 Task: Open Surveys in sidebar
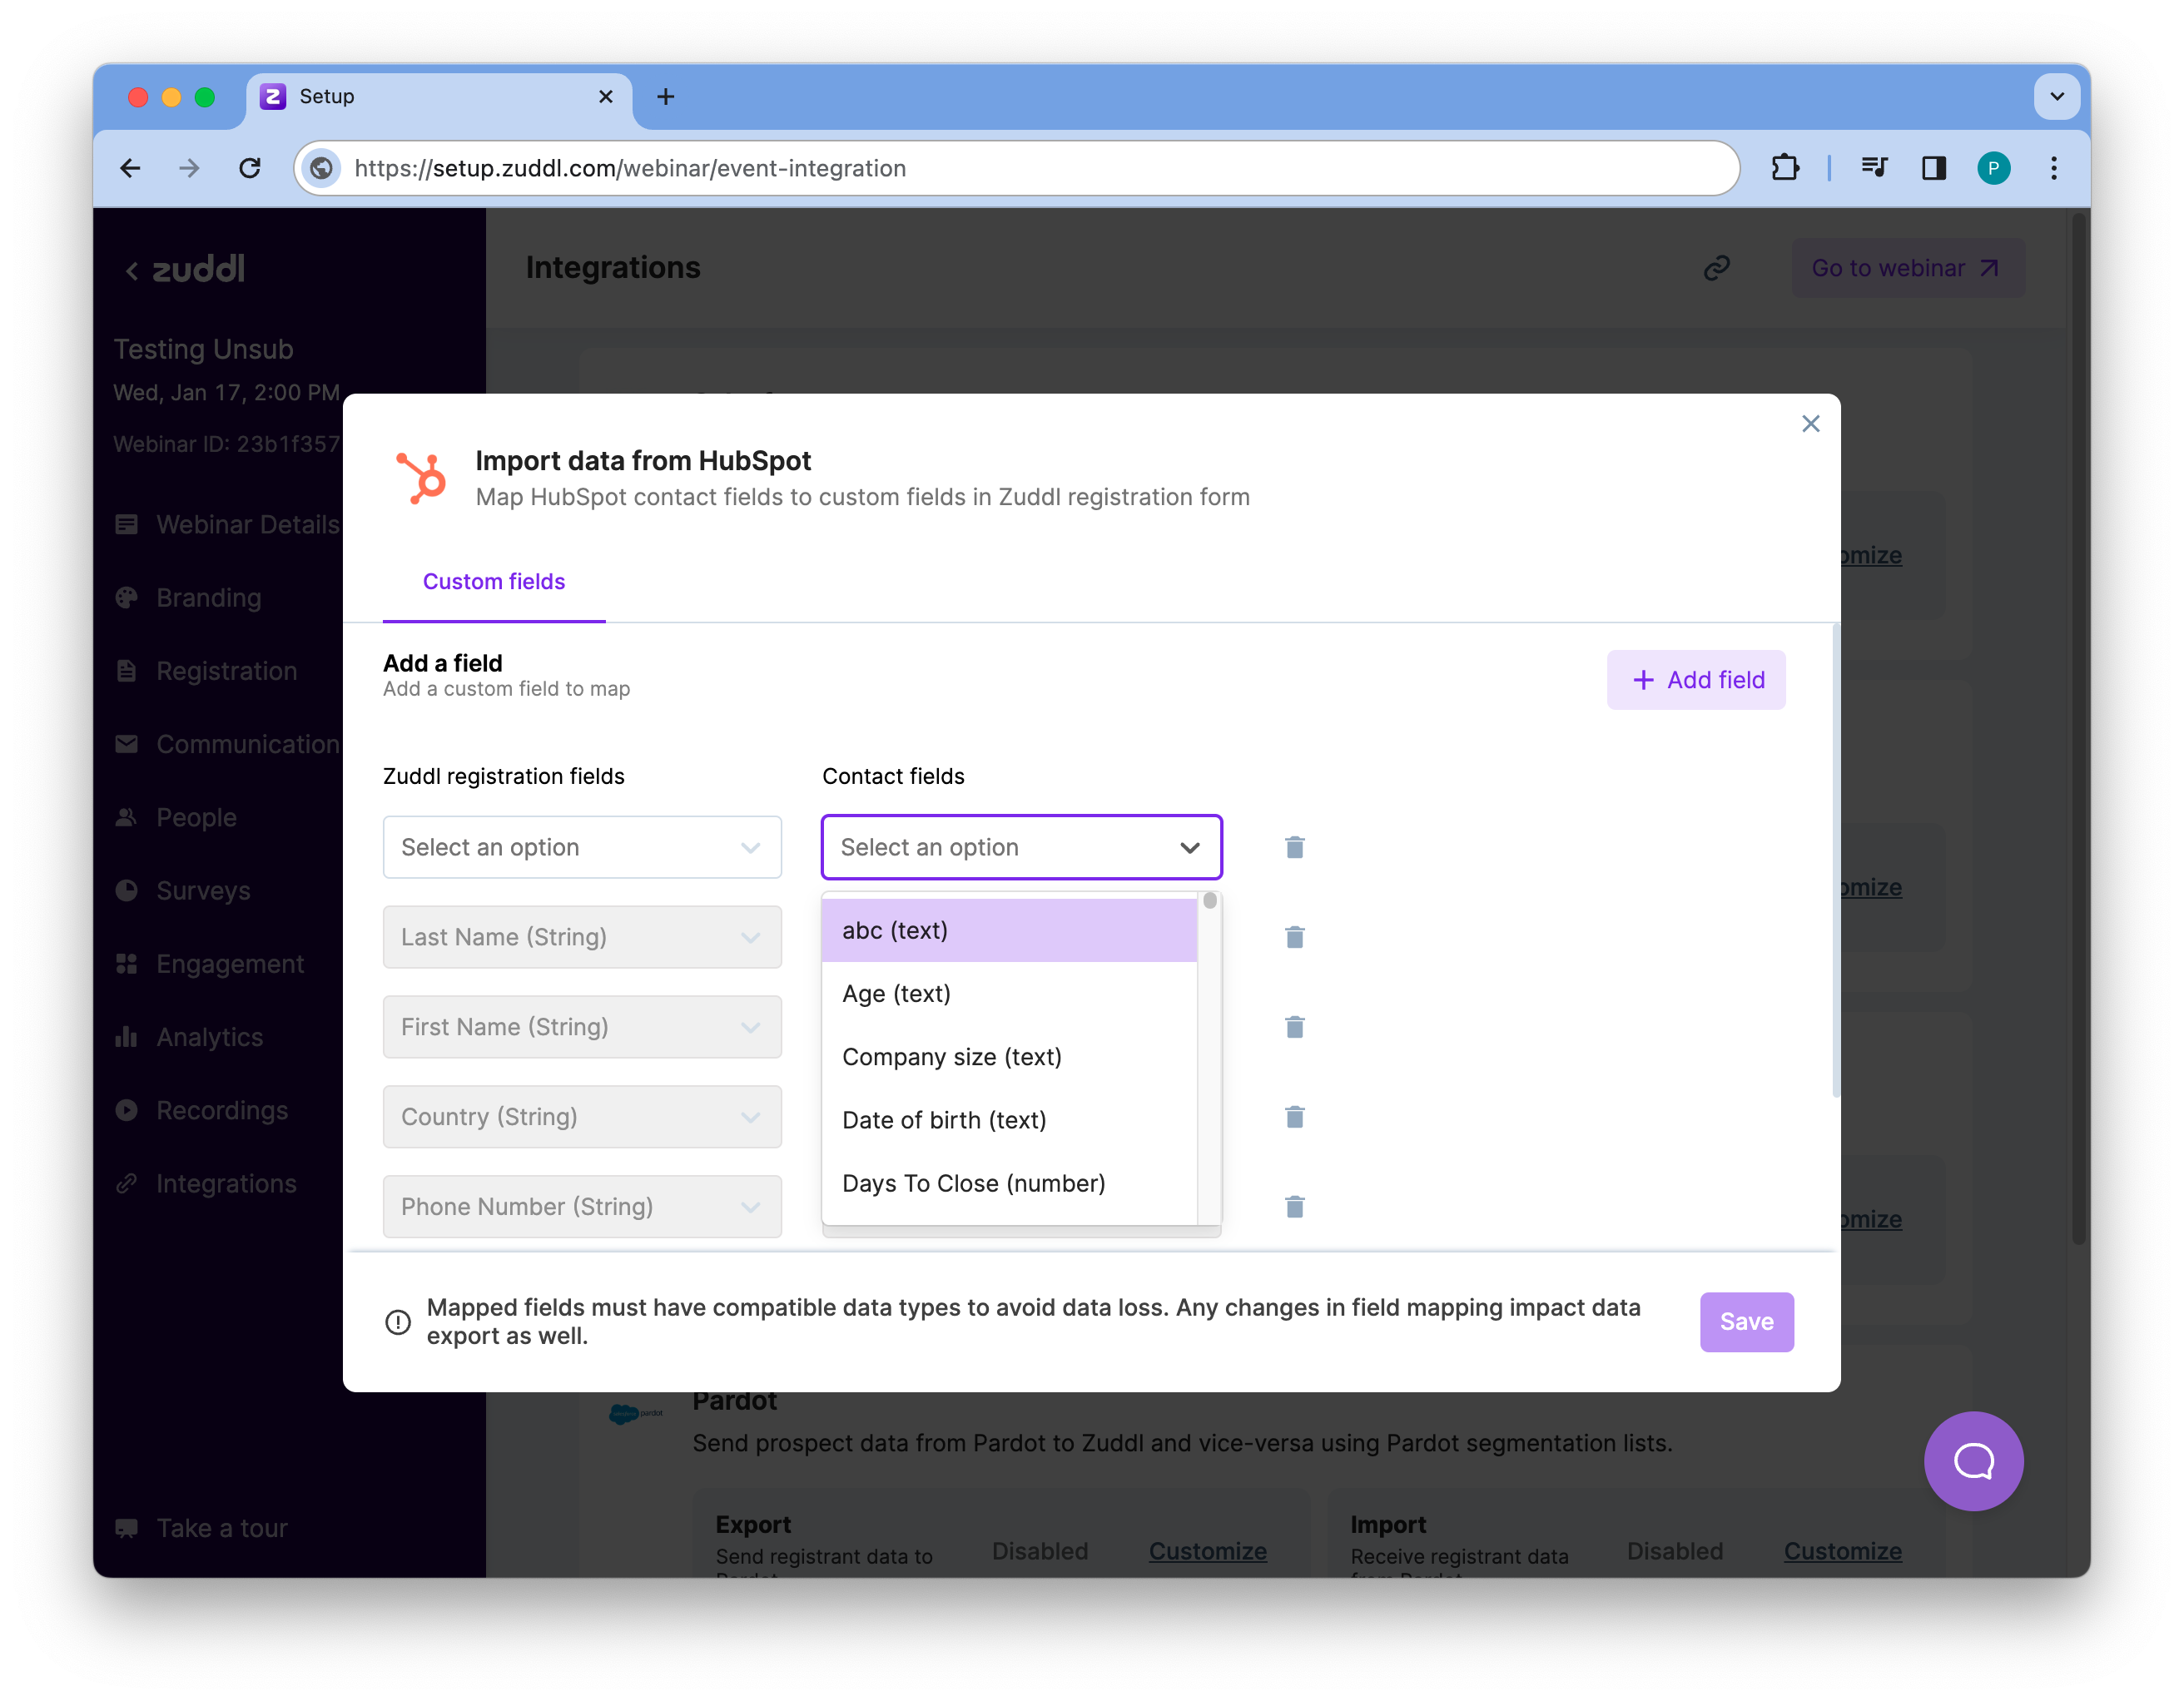pyautogui.click(x=183, y=890)
